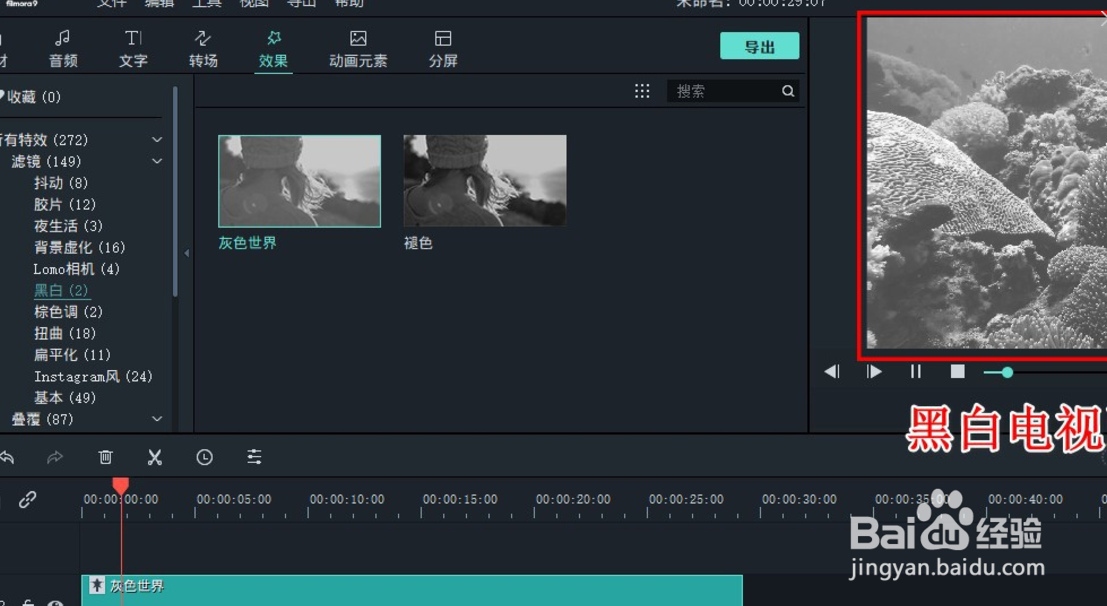Step forward one frame in preview
This screenshot has height=606, width=1107.
click(x=873, y=372)
